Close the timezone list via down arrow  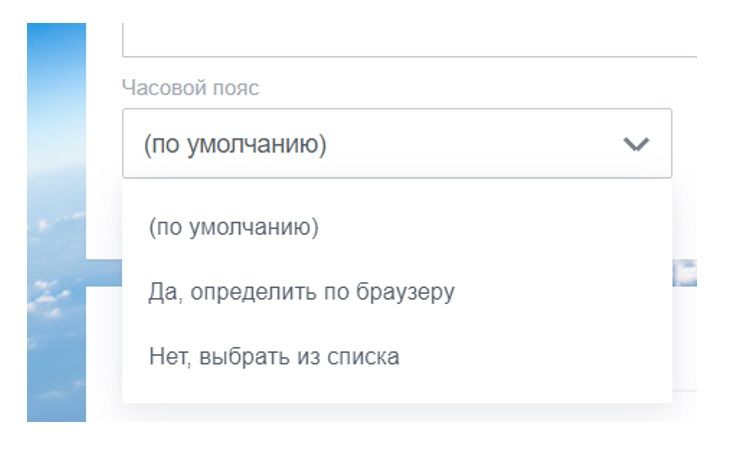tap(636, 145)
